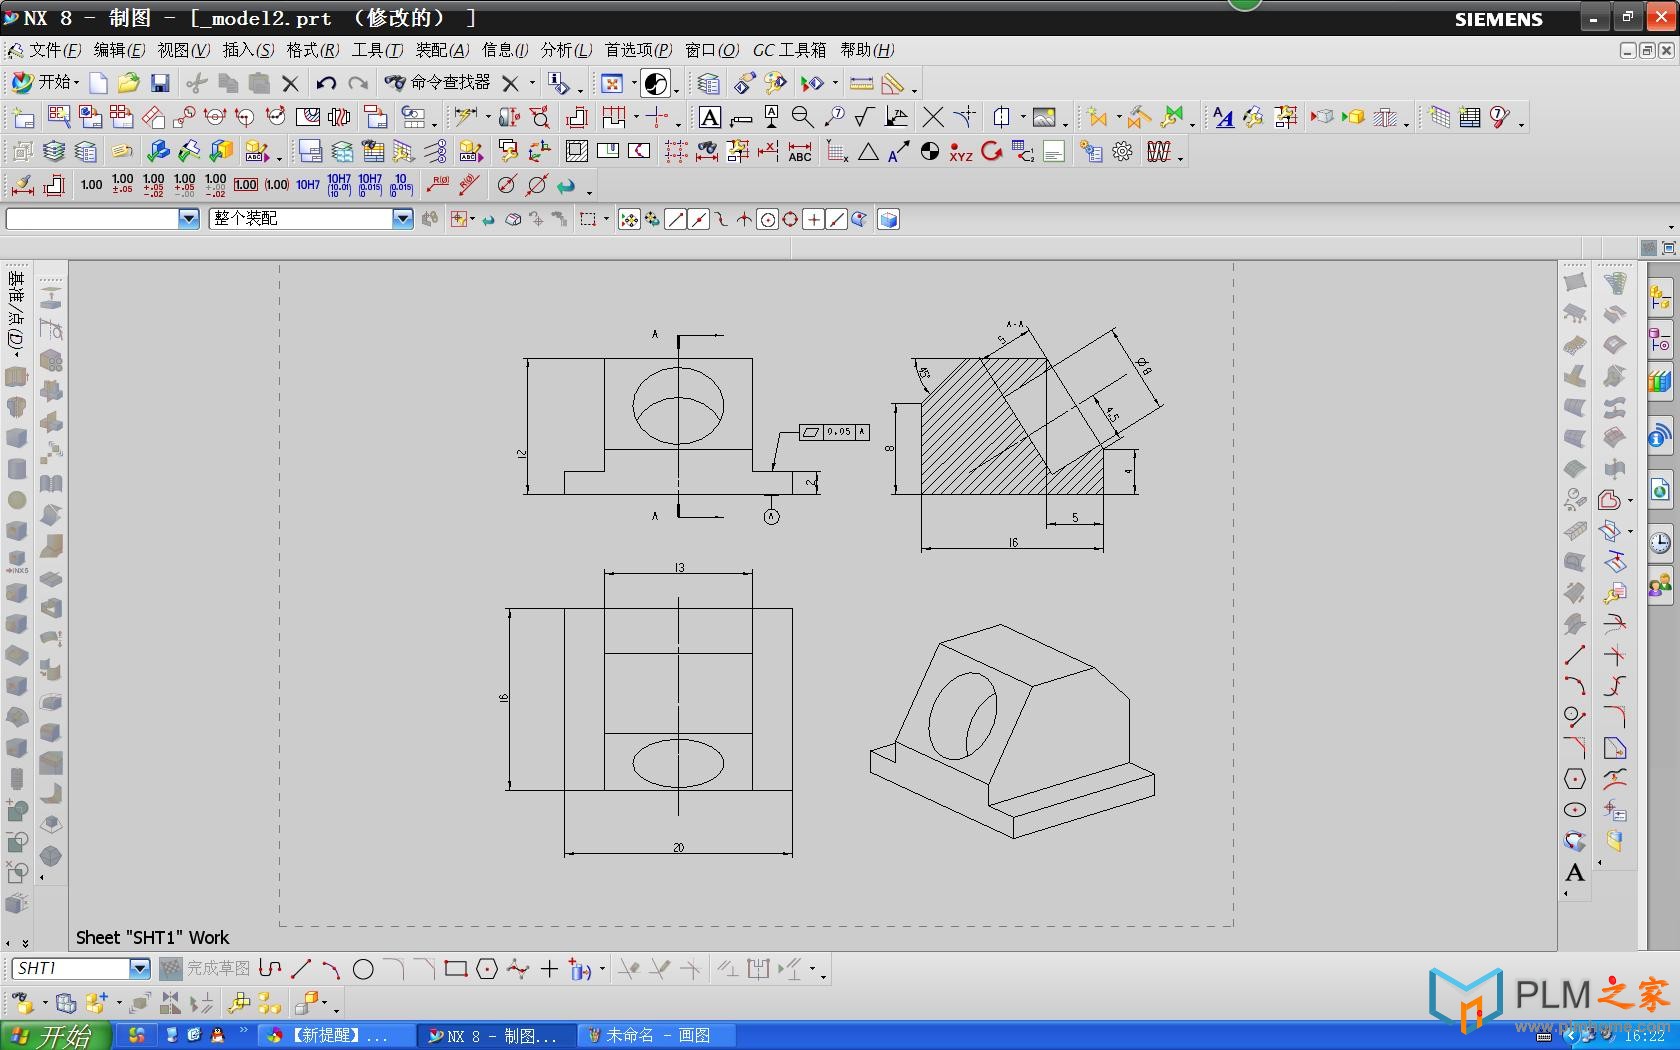Click the datum feature symbol icon
Image resolution: width=1680 pixels, height=1050 pixels.
click(x=772, y=118)
